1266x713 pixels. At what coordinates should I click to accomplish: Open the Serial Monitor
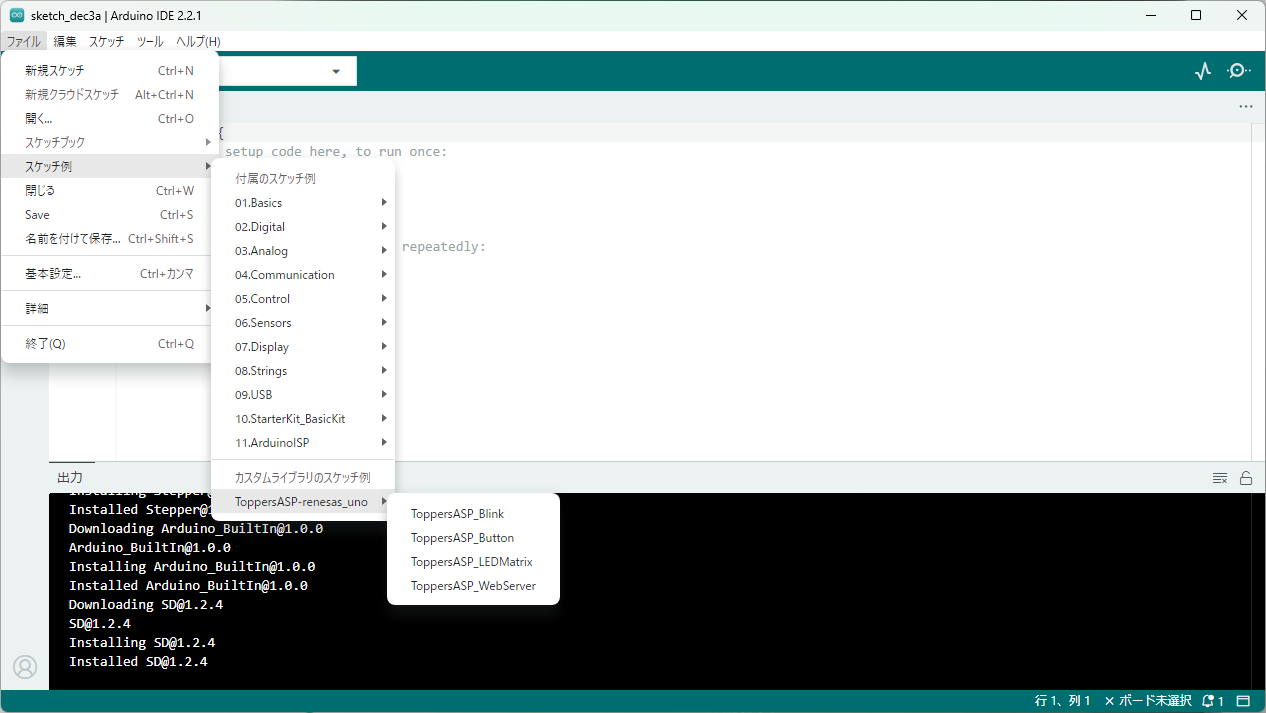click(x=1237, y=70)
